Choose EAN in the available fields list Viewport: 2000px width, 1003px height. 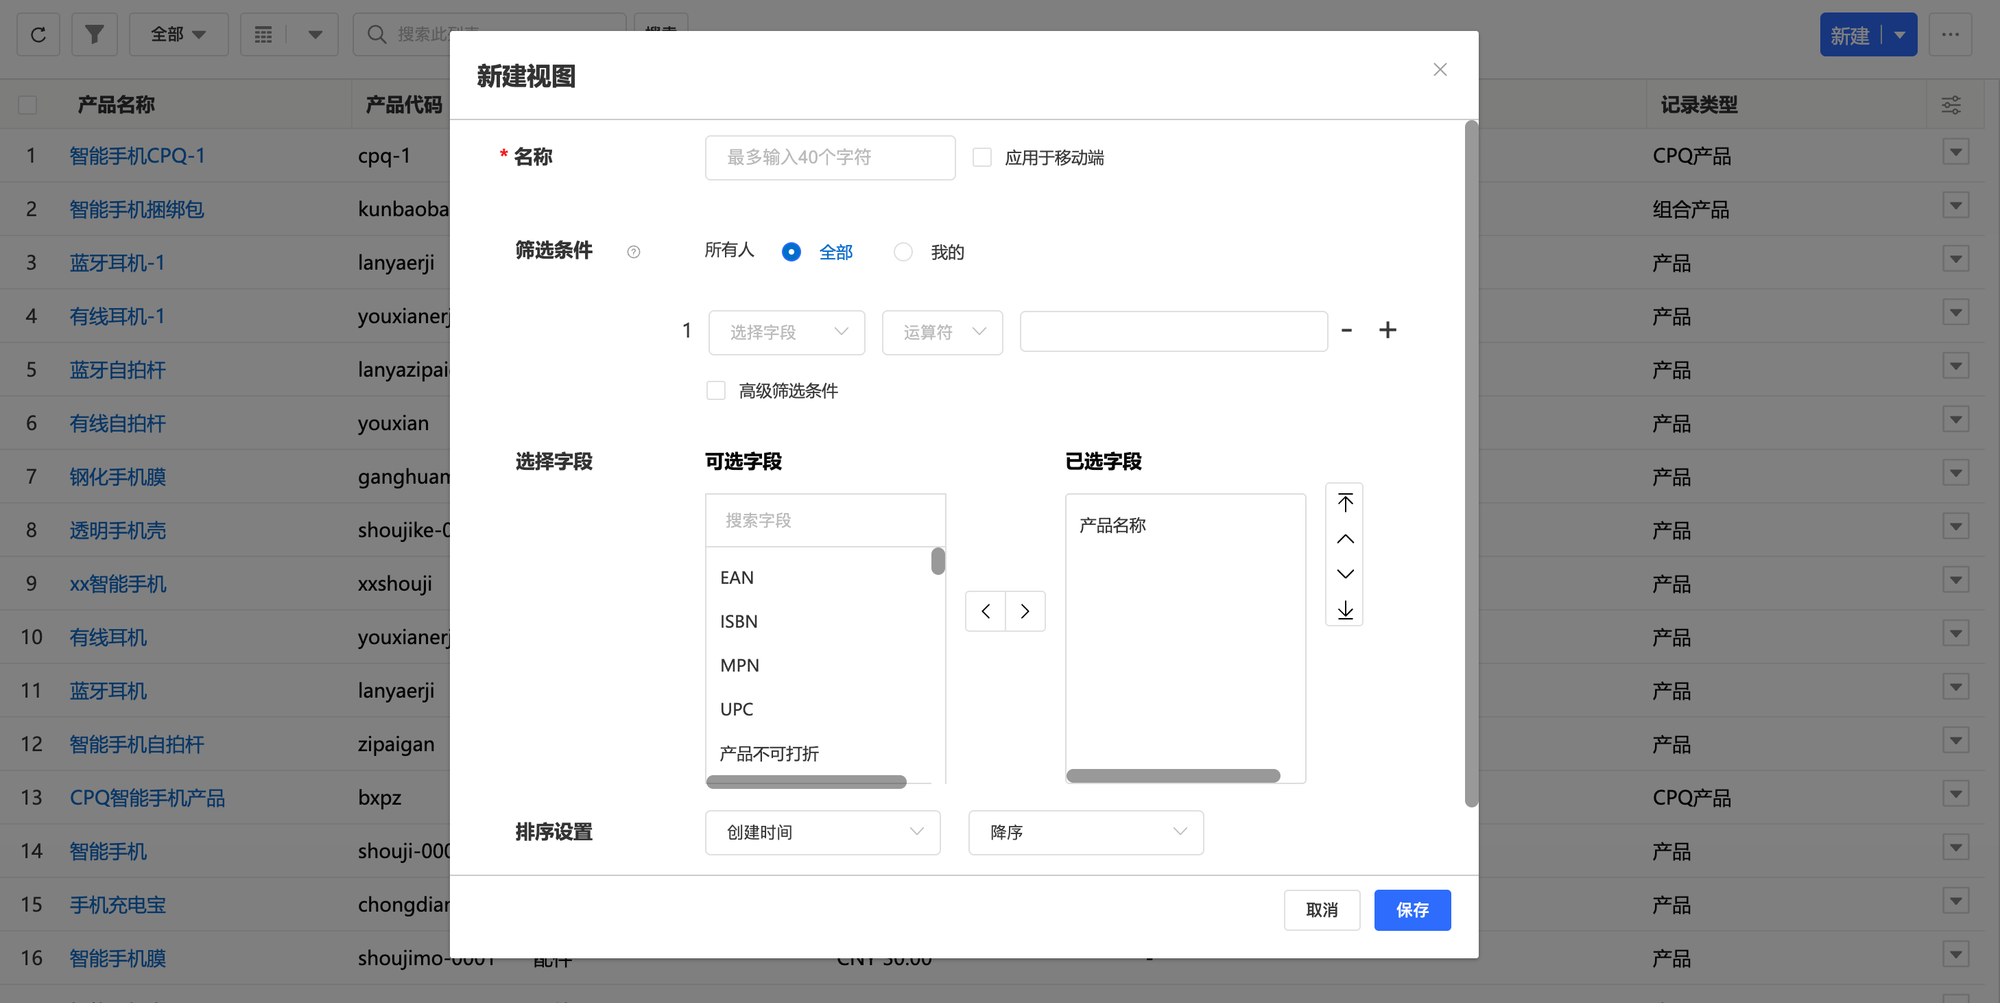click(x=737, y=577)
